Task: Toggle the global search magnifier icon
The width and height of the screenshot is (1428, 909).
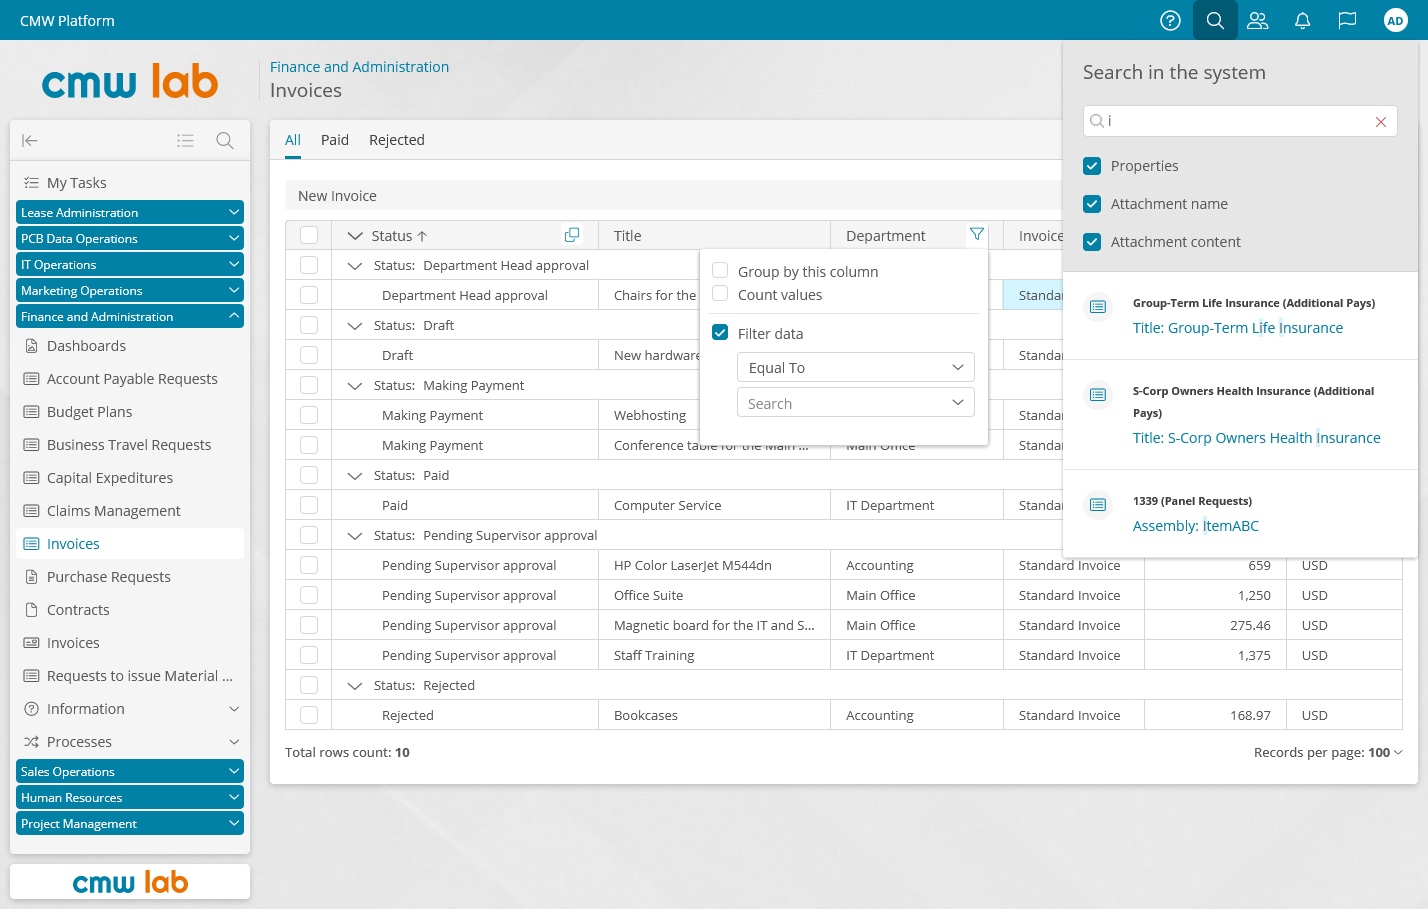Action: 1215,20
